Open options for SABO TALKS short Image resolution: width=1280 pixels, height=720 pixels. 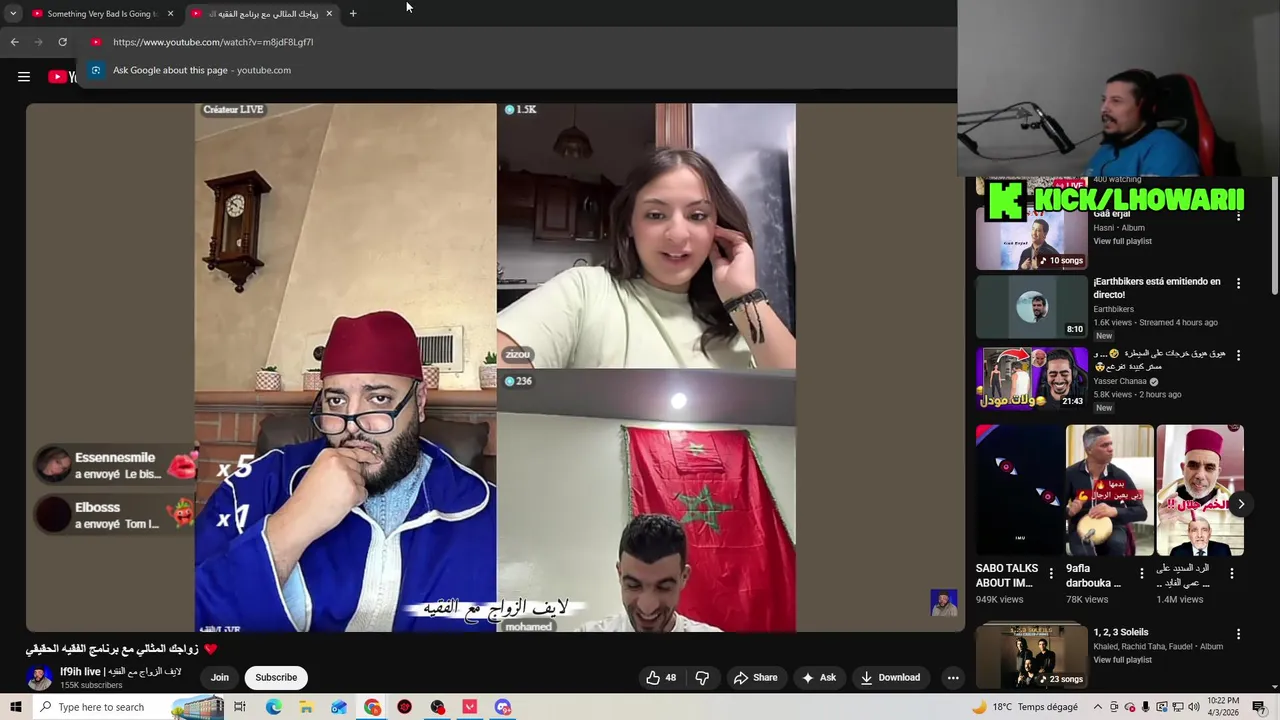1051,574
